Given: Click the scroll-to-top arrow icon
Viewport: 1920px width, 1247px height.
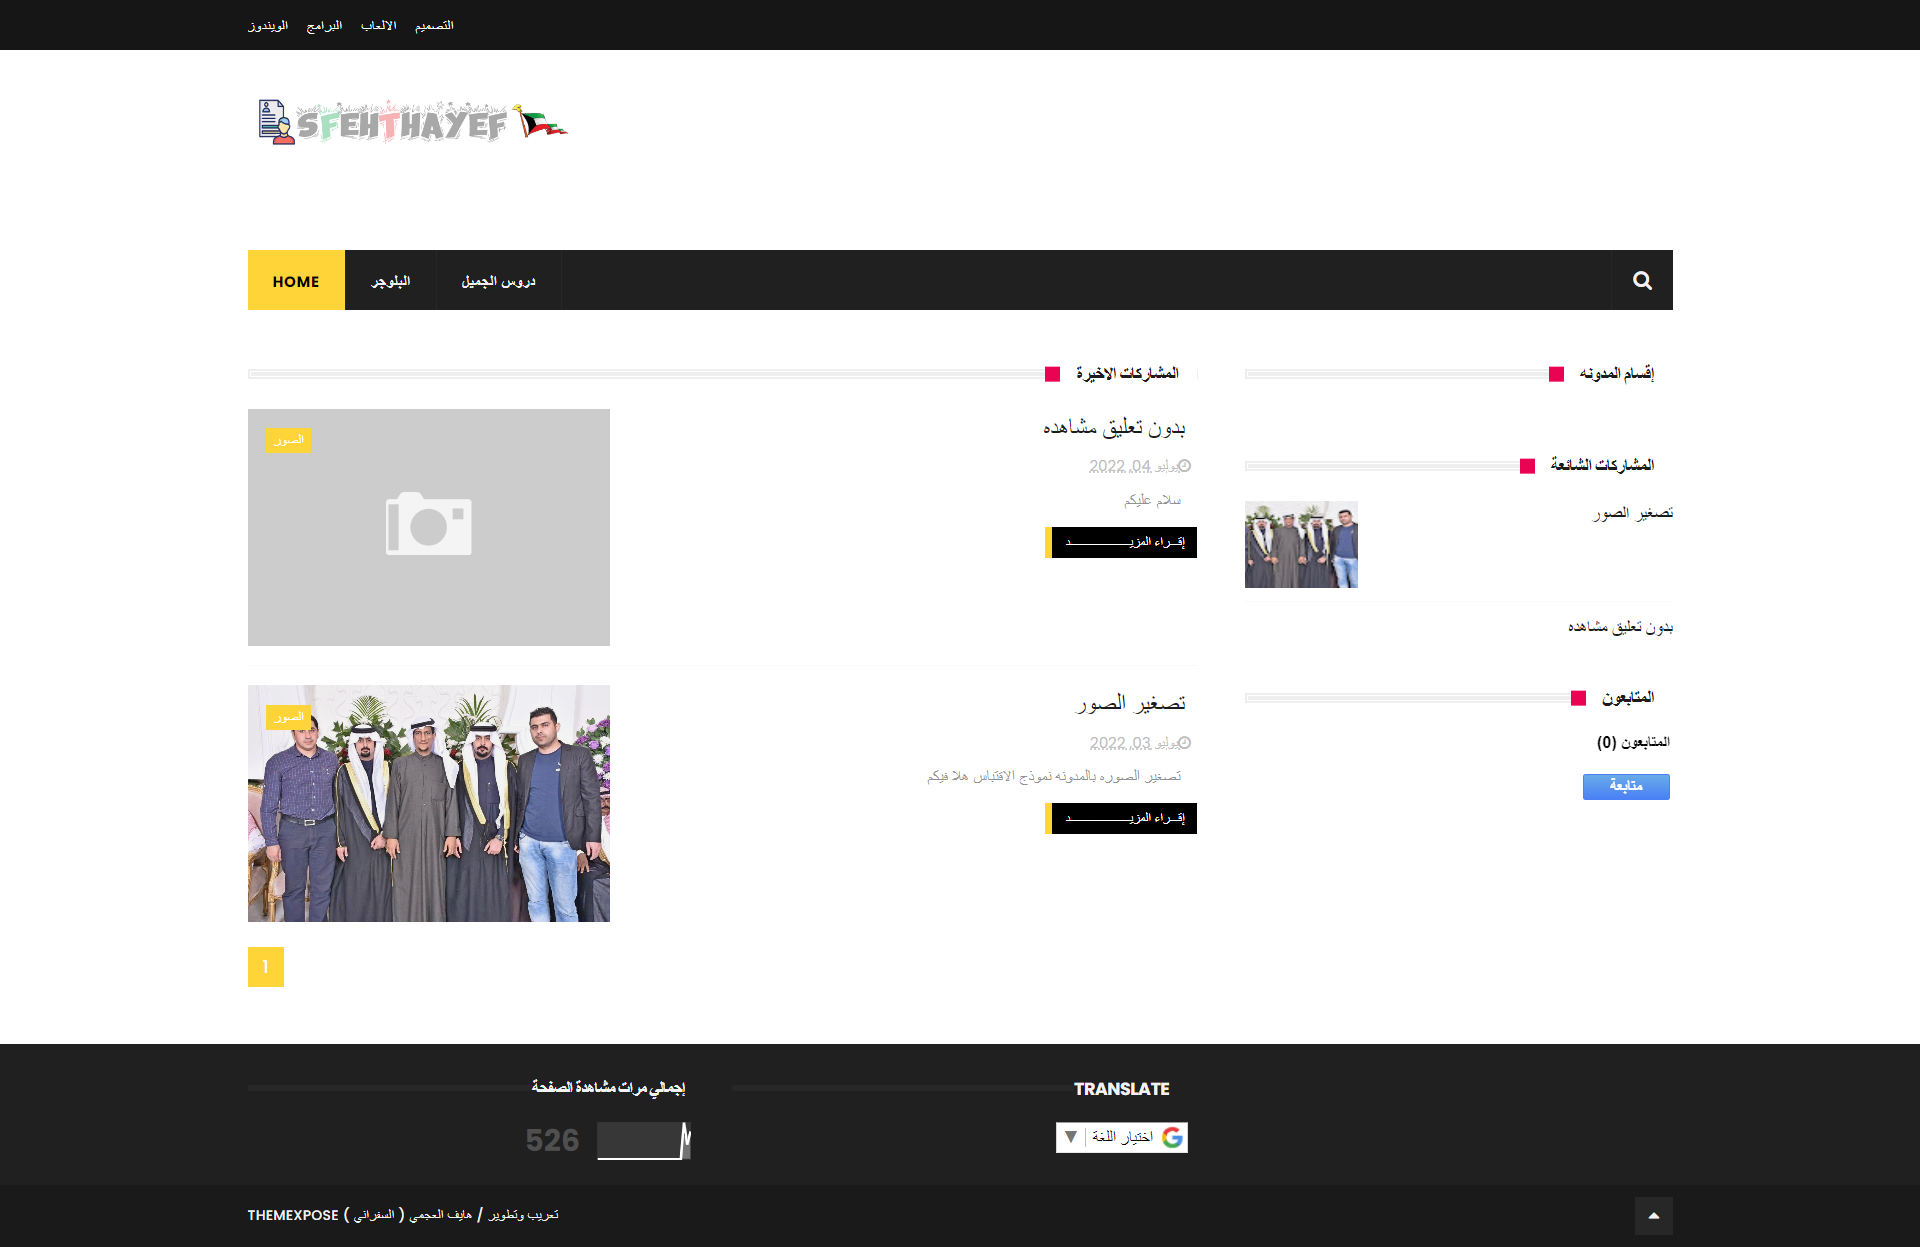Looking at the screenshot, I should click(1653, 1216).
